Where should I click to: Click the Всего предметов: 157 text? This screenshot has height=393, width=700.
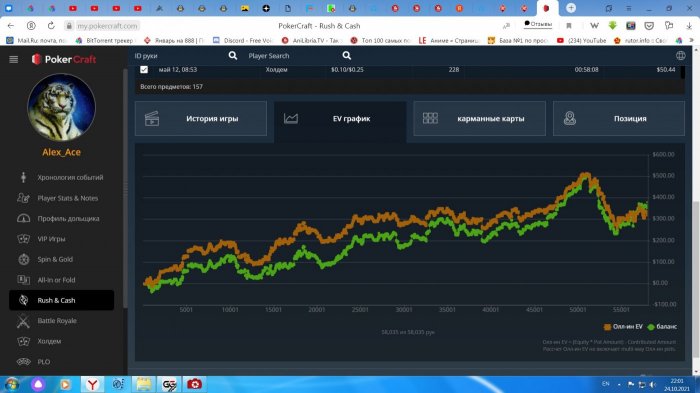point(171,87)
